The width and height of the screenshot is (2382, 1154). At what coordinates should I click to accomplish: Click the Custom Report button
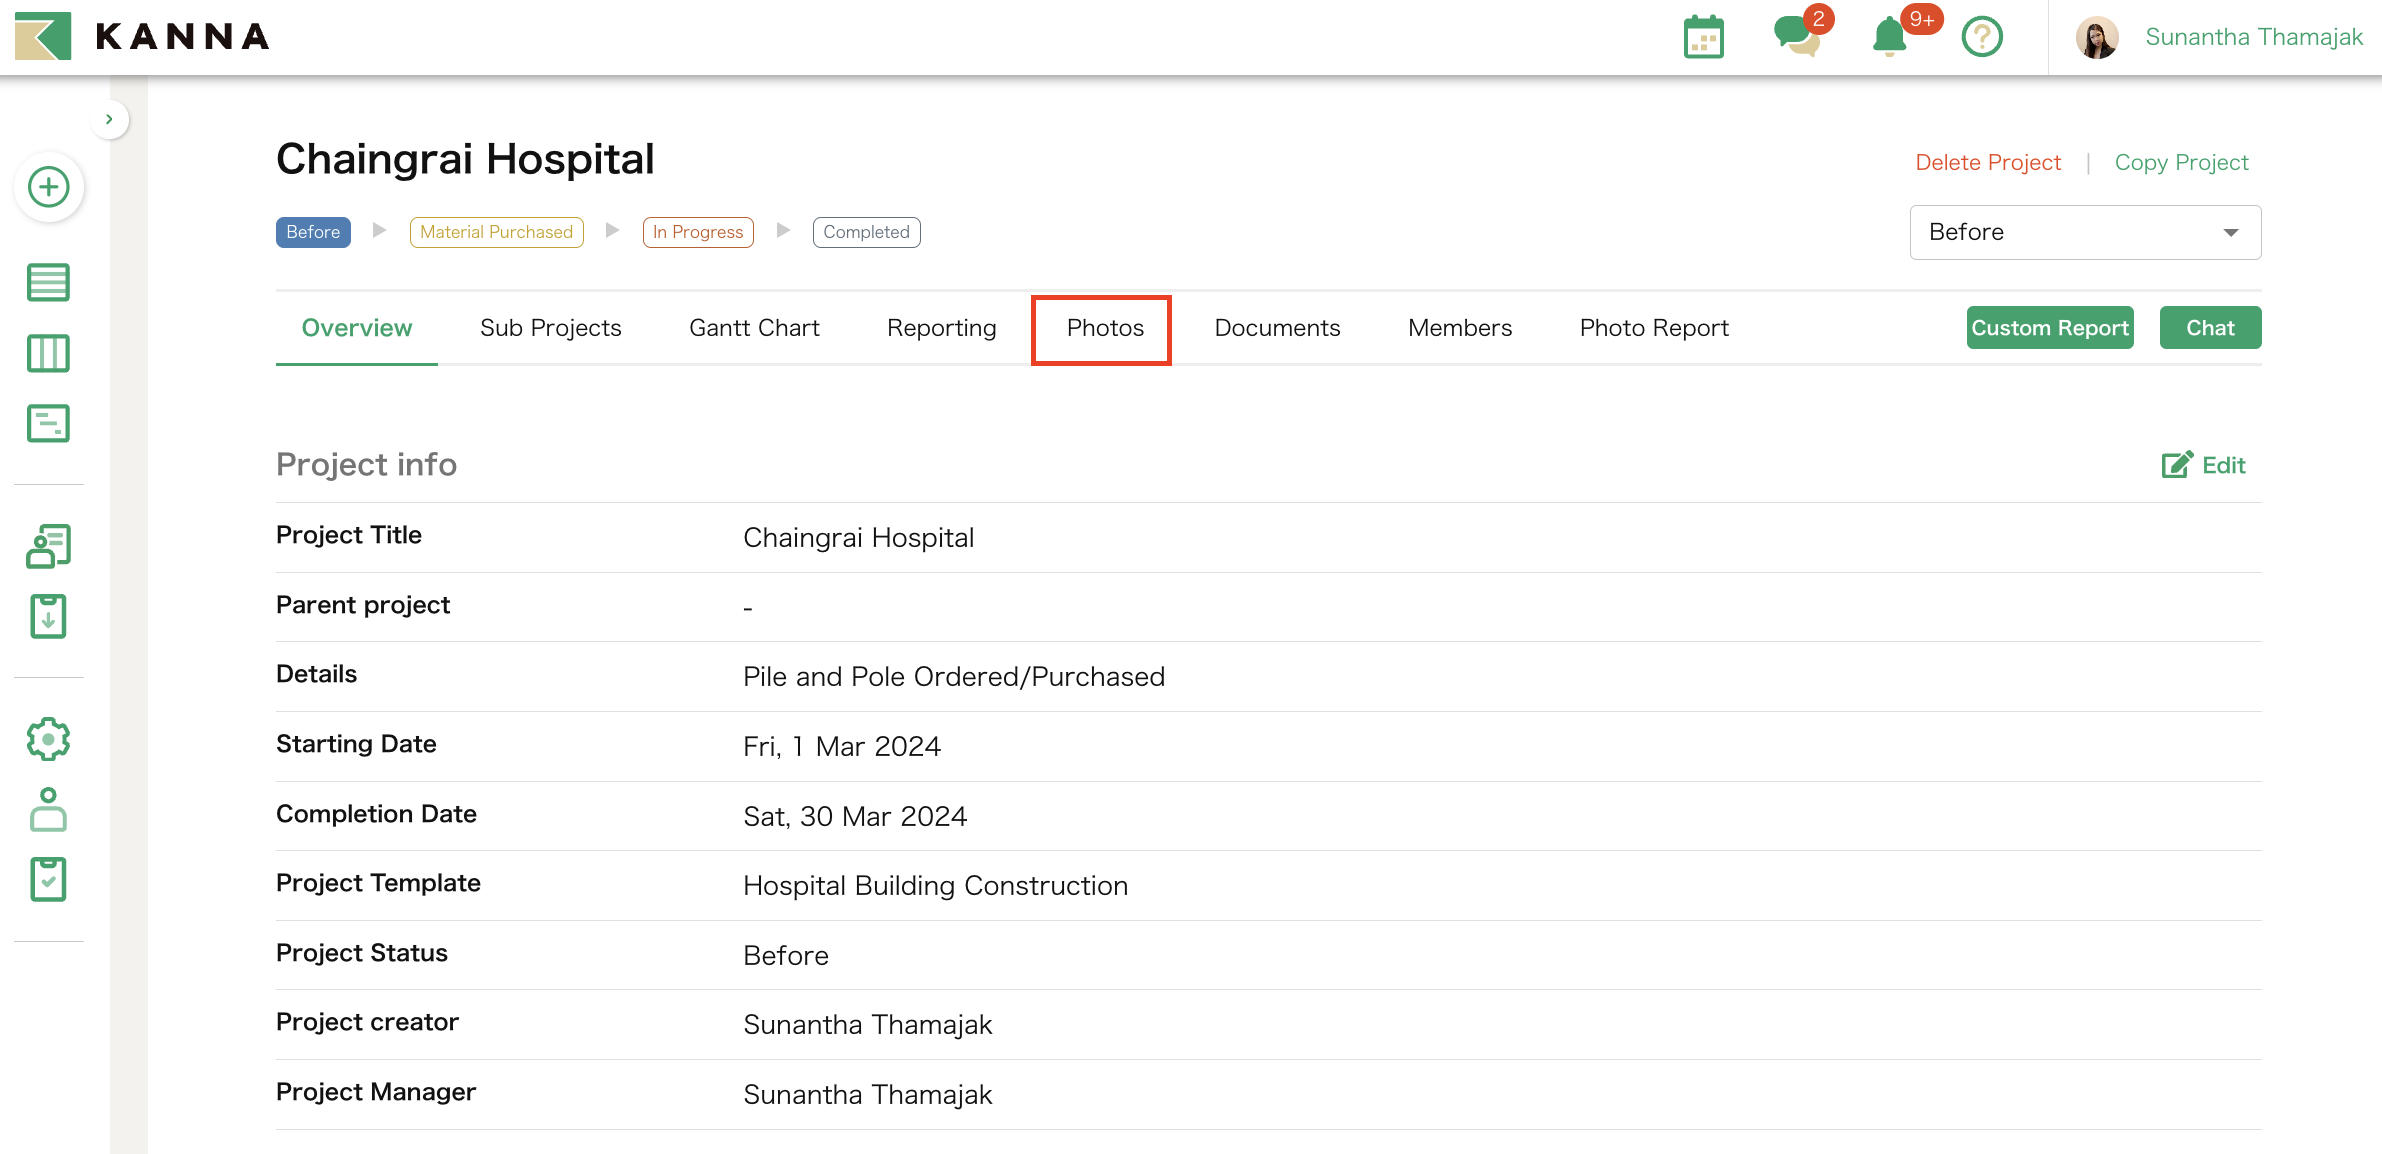pyautogui.click(x=2049, y=328)
